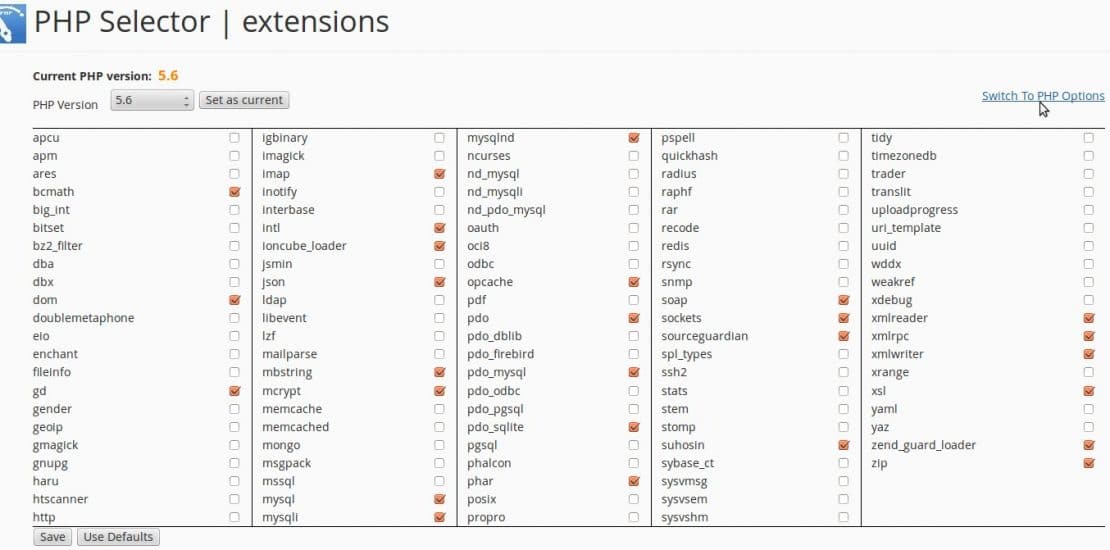Uncheck the soap extension
Viewport: 1110px width, 550px height.
click(843, 300)
